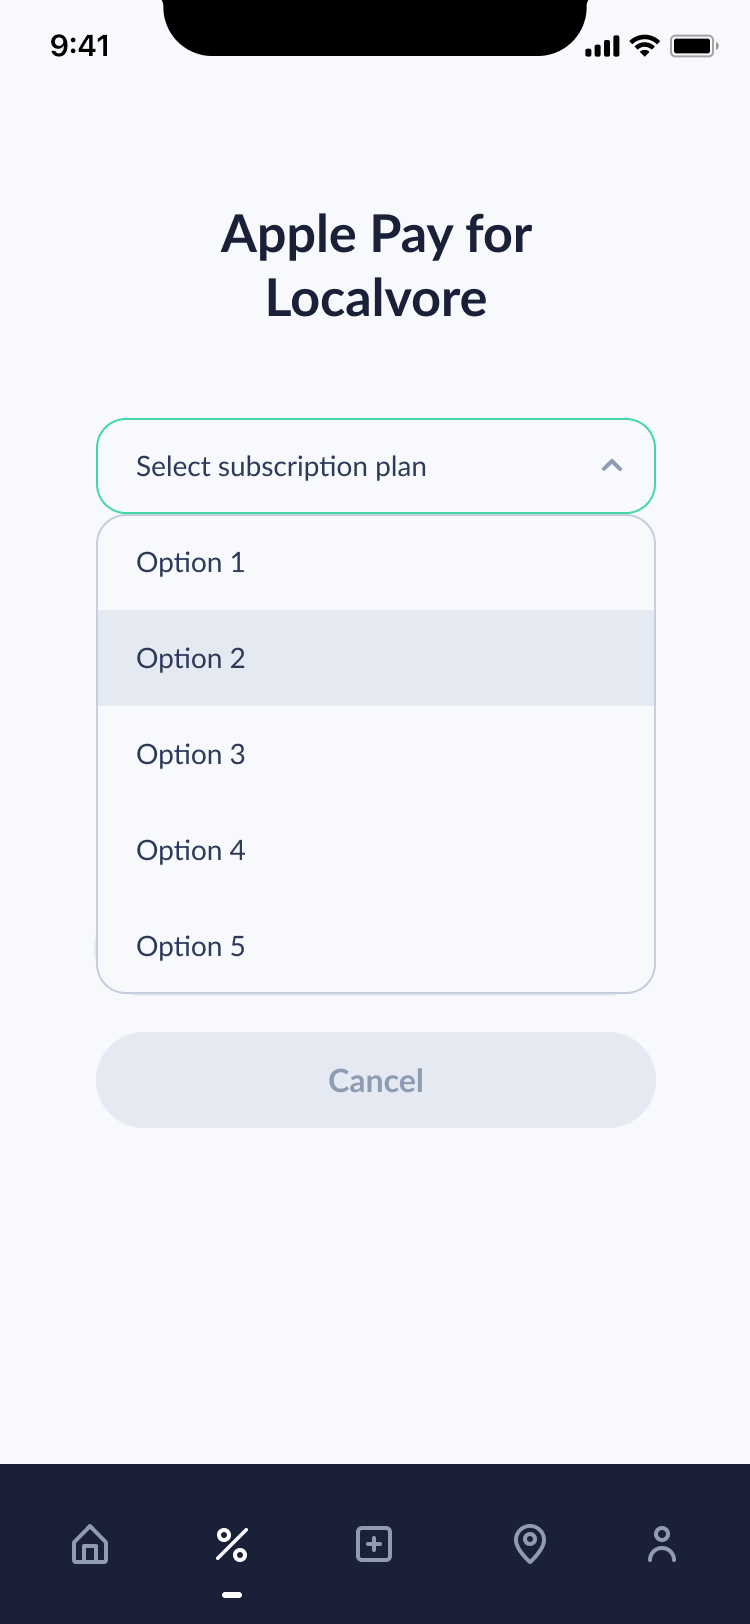Collapse the dropdown with the chevron arrow
Viewport: 750px width, 1624px height.
coord(612,466)
